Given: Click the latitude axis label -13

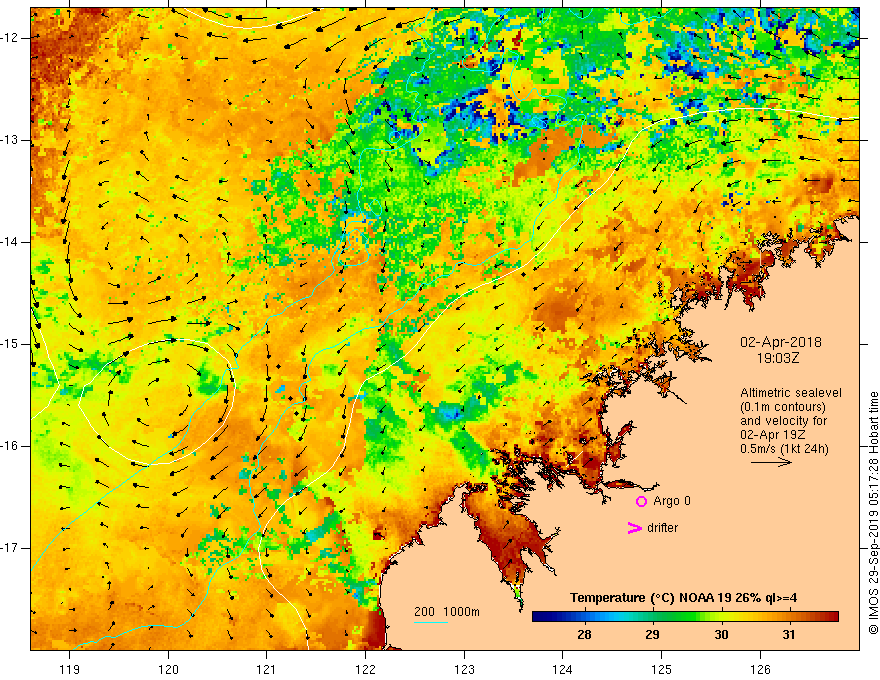Looking at the screenshot, I should (10, 140).
